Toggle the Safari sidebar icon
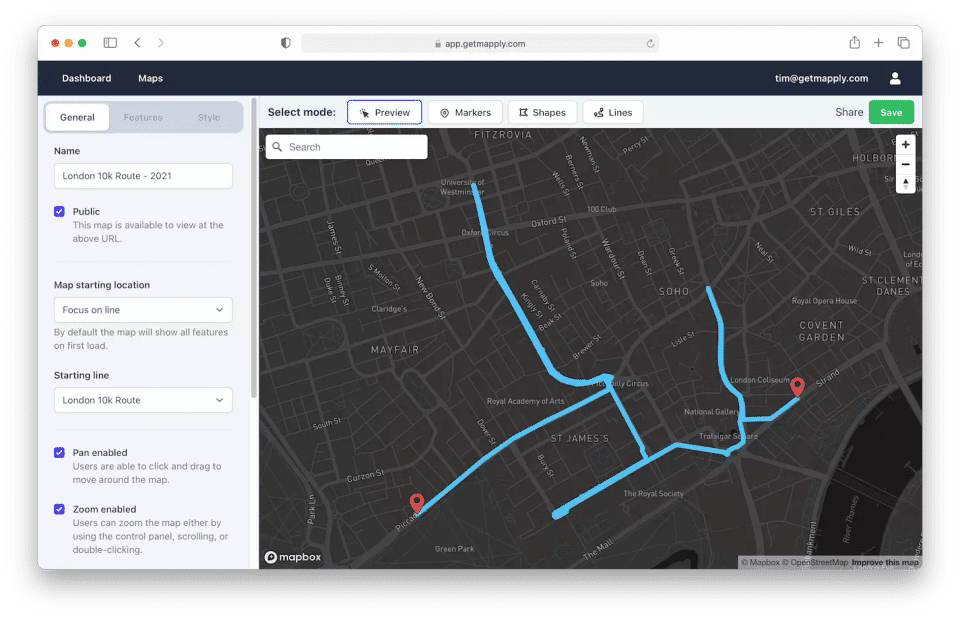This screenshot has width=960, height=619. click(x=110, y=43)
